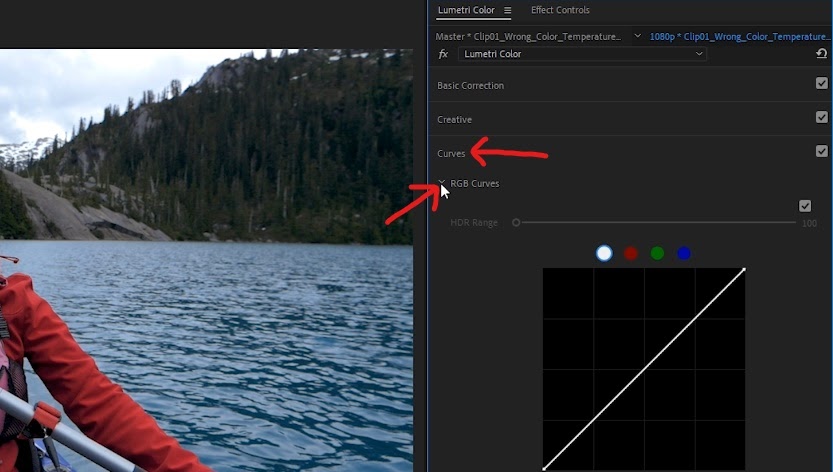
Task: Click the top-right RGB curve point
Action: pyautogui.click(x=744, y=270)
